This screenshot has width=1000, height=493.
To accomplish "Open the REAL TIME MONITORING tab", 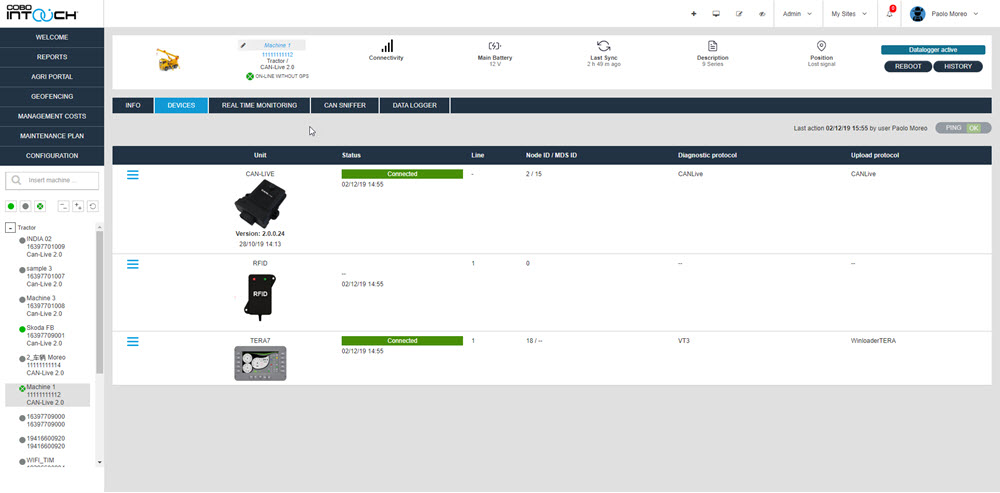I will (259, 105).
